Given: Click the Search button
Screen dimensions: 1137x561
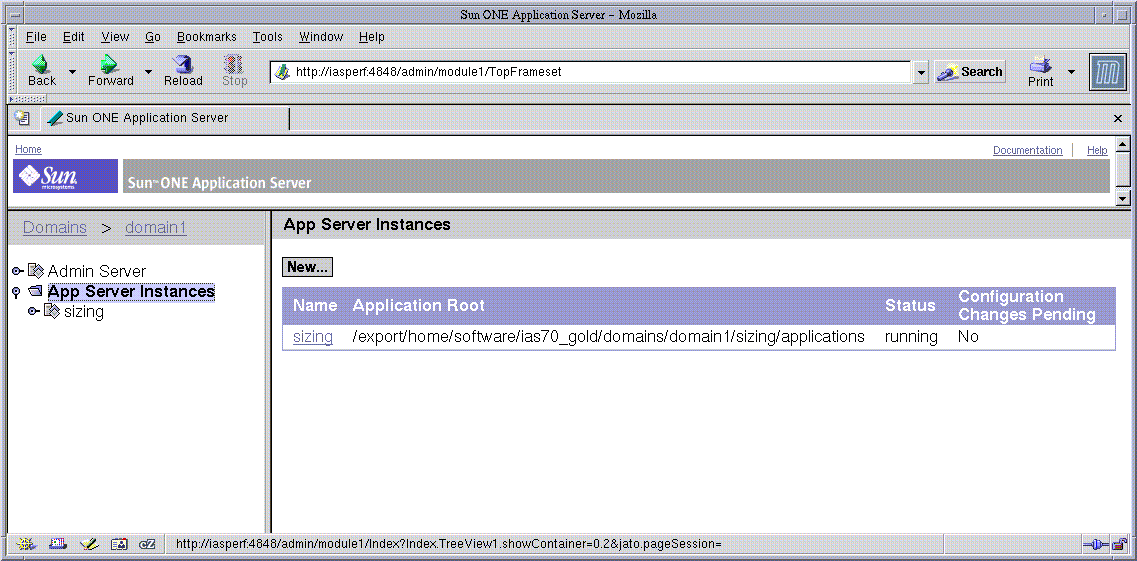Looking at the screenshot, I should pos(969,72).
